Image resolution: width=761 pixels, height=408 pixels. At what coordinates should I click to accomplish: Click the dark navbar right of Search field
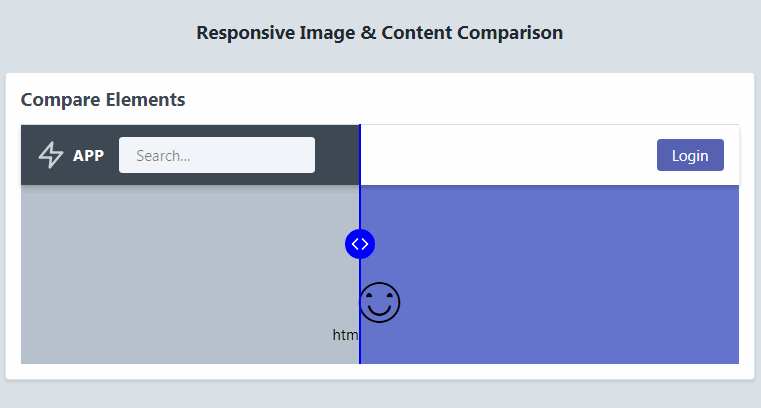coord(336,155)
